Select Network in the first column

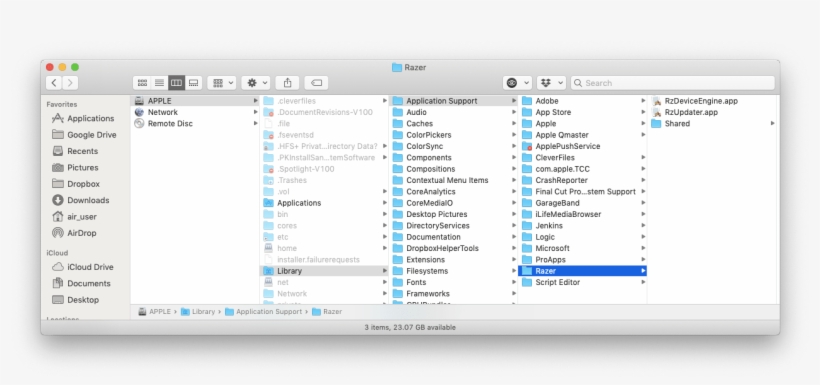point(195,112)
